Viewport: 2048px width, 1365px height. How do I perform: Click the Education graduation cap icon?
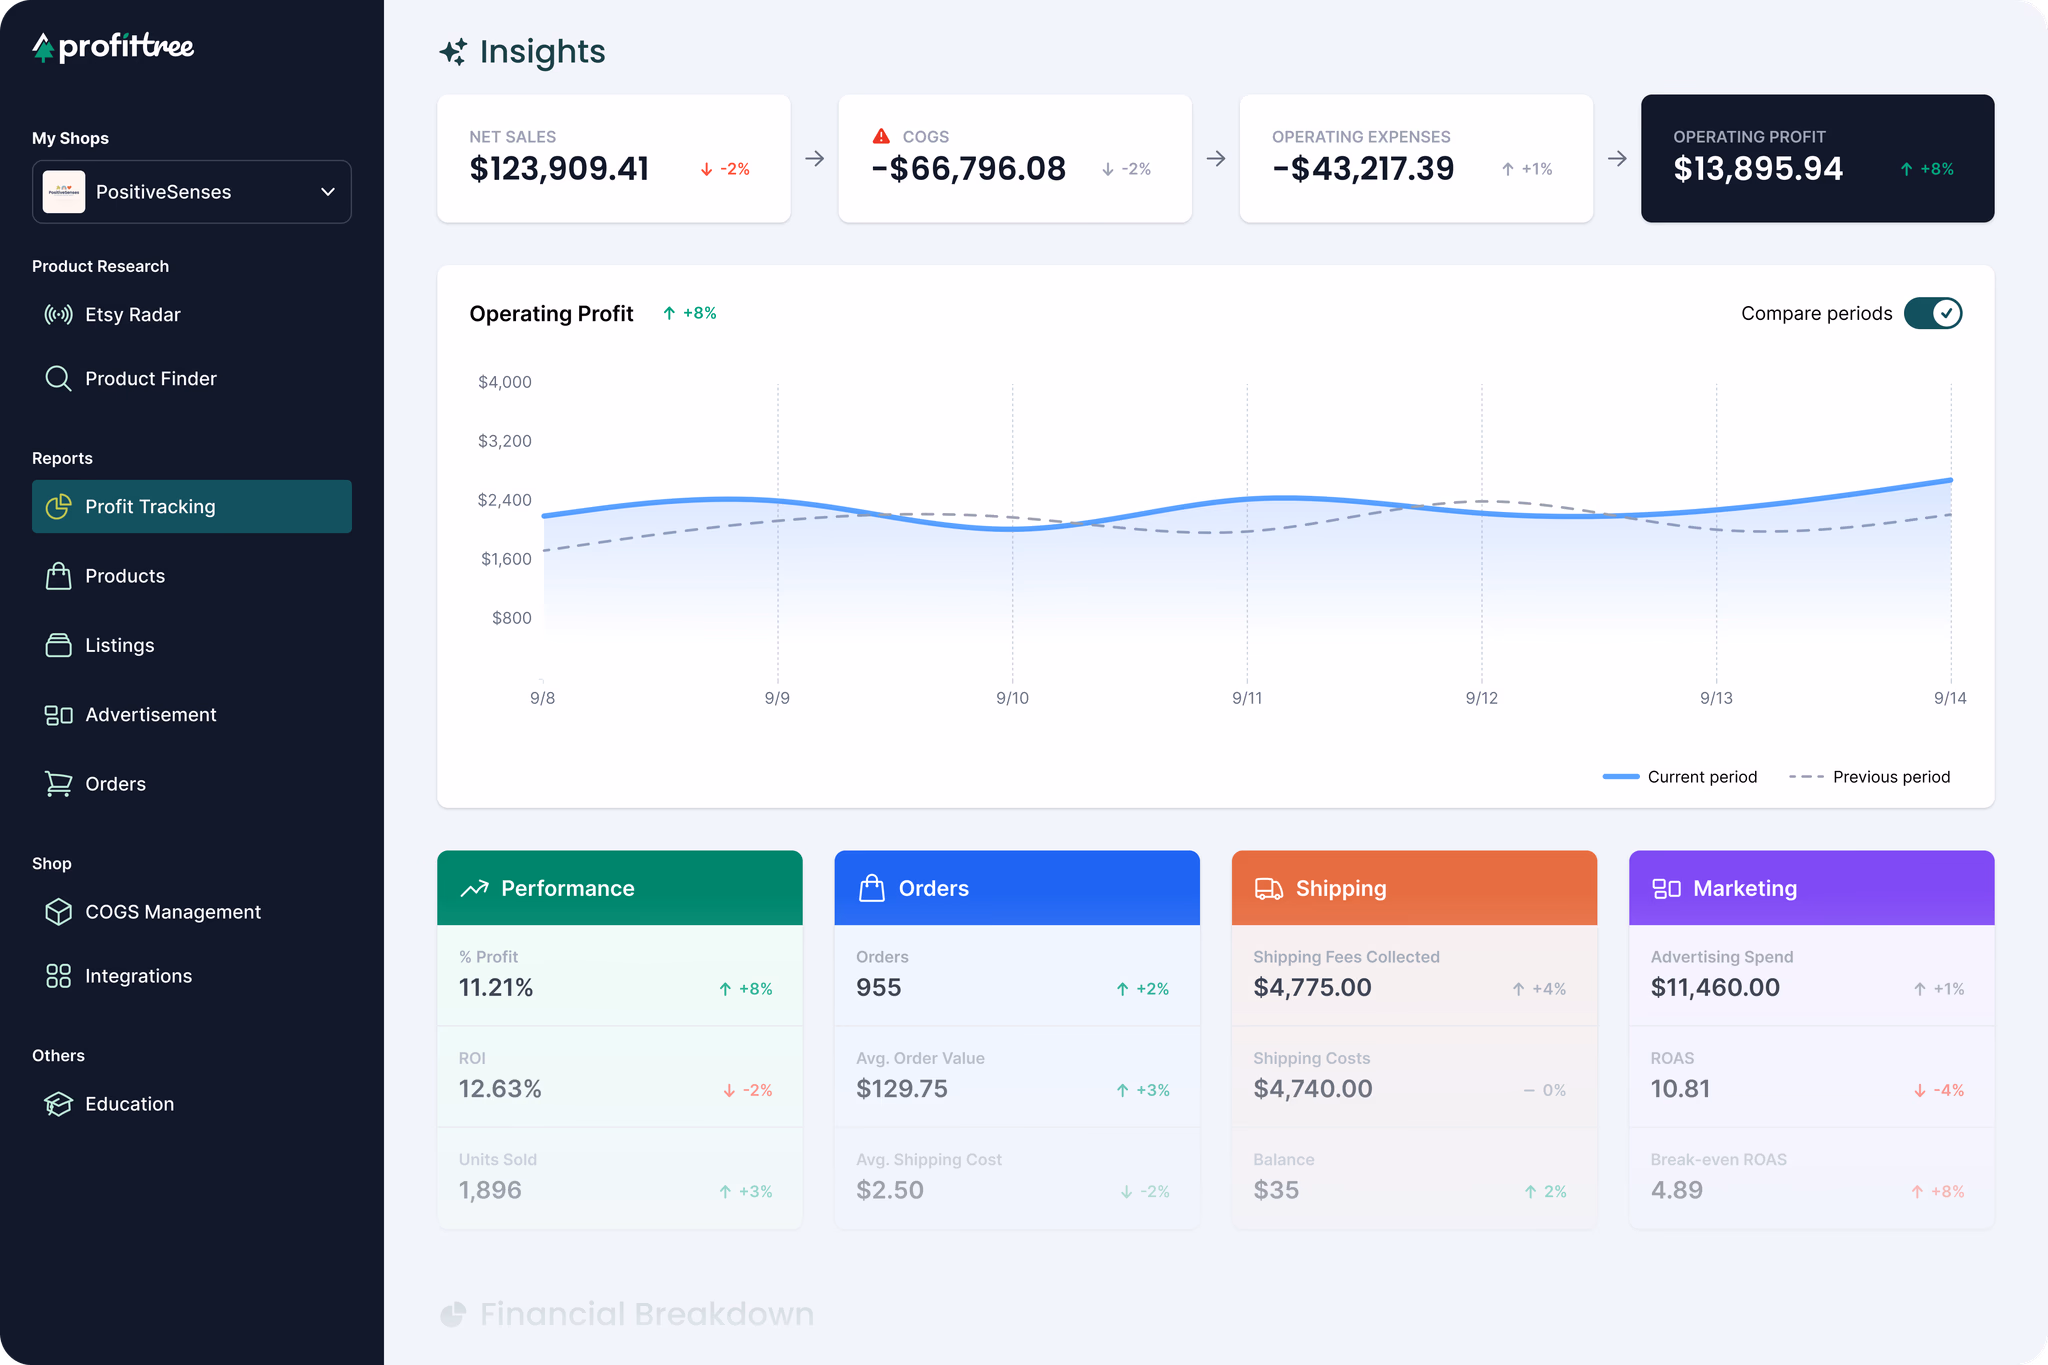[x=58, y=1103]
